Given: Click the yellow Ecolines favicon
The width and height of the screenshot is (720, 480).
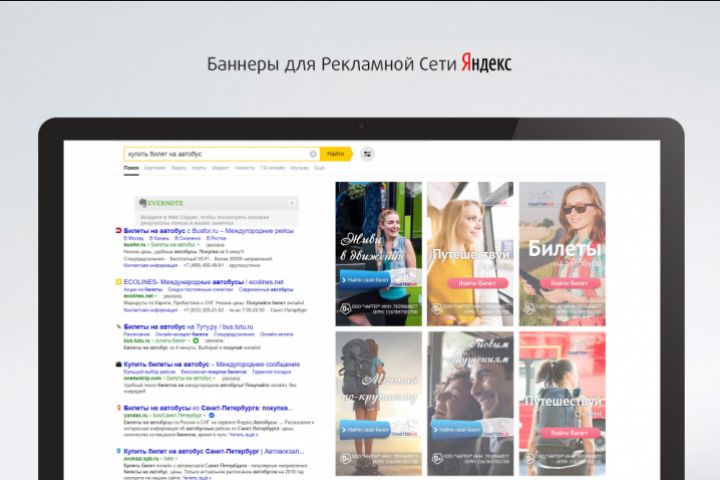Looking at the screenshot, I should pyautogui.click(x=118, y=282).
